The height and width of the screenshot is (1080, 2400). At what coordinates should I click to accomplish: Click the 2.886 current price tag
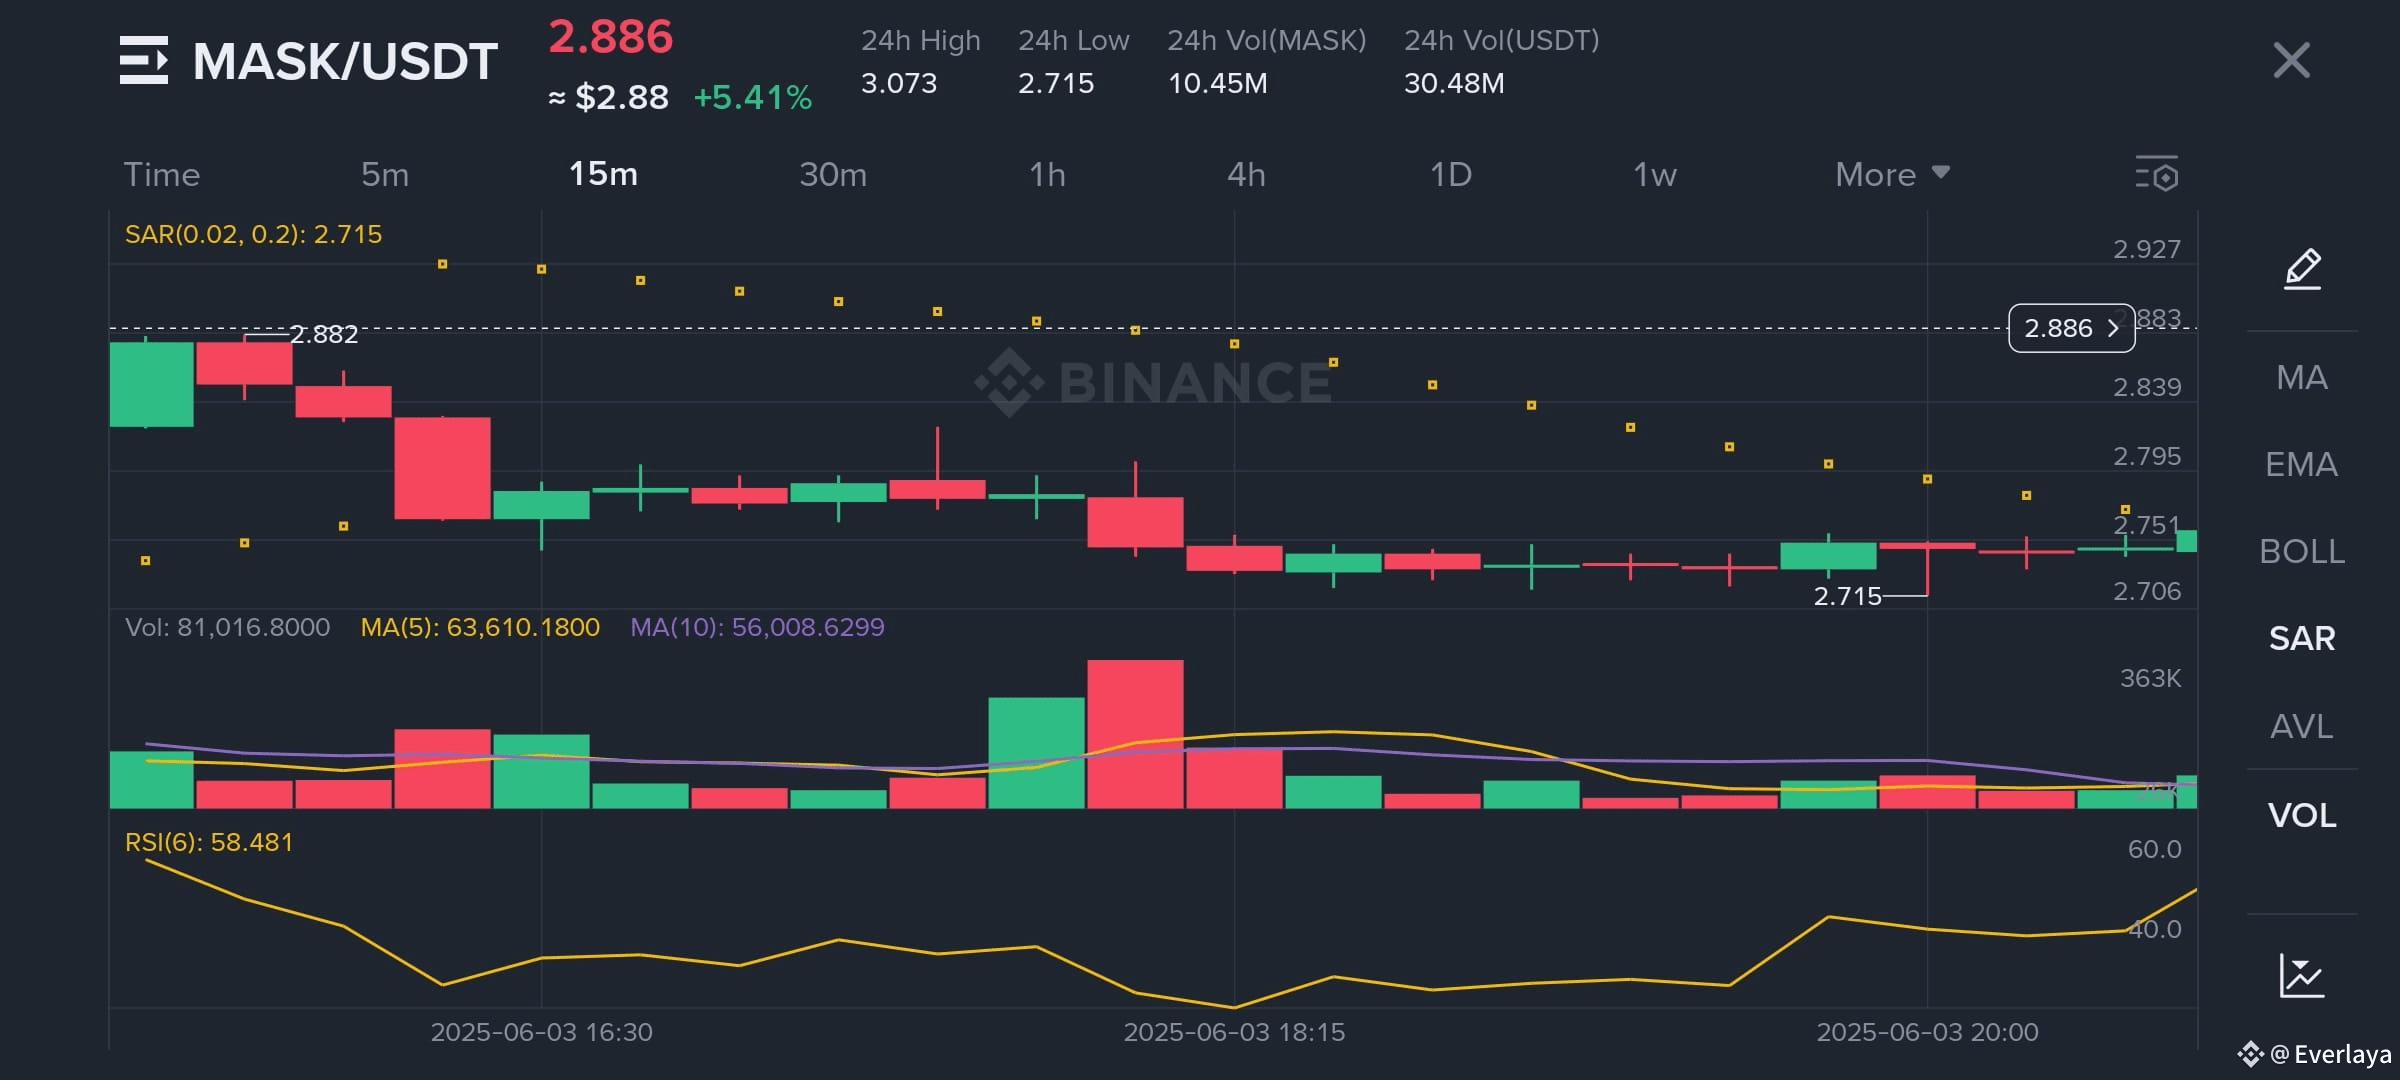click(x=2071, y=328)
